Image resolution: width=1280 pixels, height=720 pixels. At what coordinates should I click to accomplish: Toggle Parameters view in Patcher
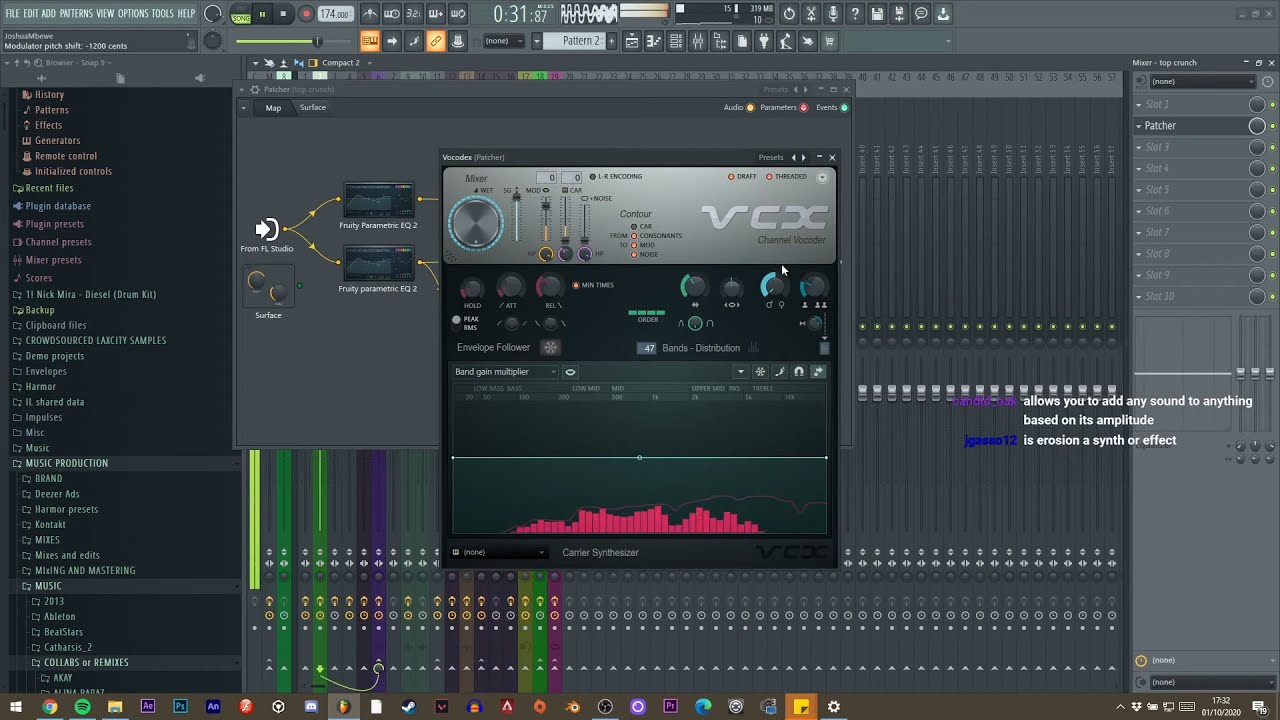pos(783,108)
